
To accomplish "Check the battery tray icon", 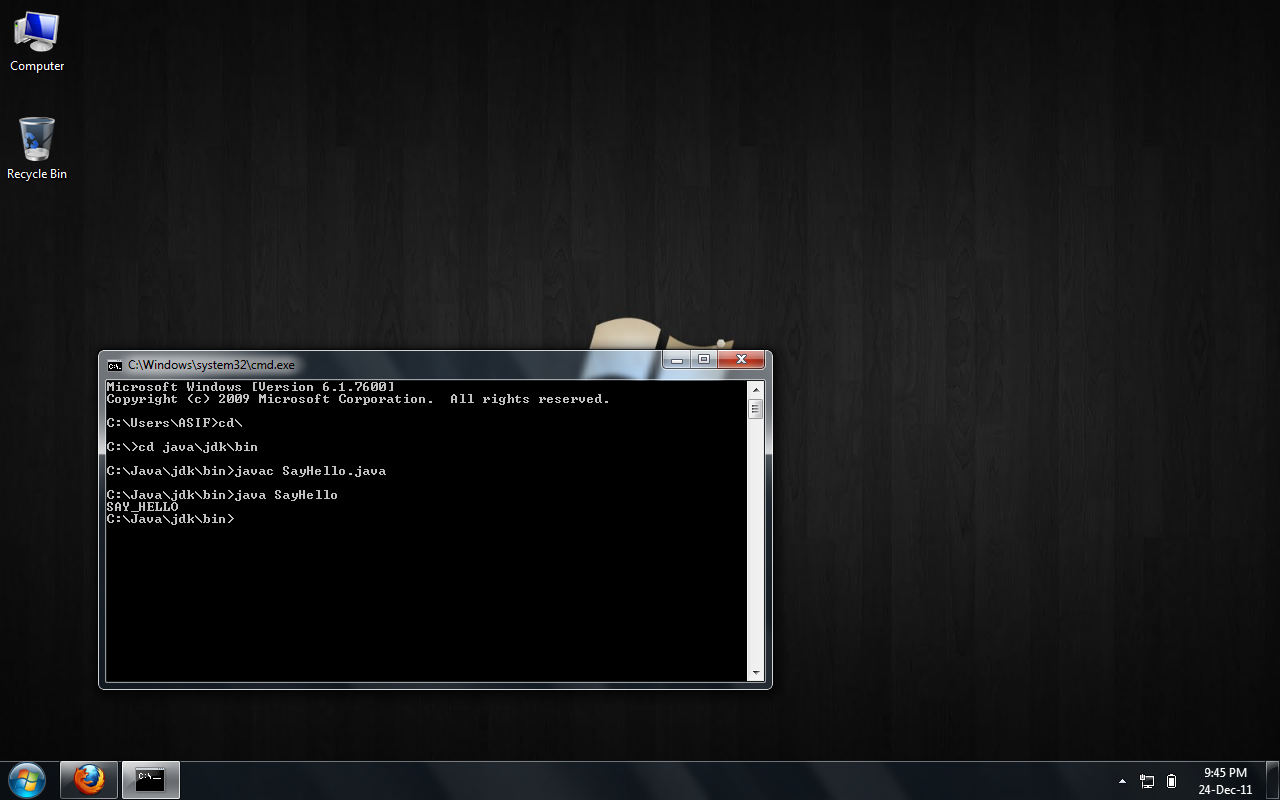I will (1172, 781).
